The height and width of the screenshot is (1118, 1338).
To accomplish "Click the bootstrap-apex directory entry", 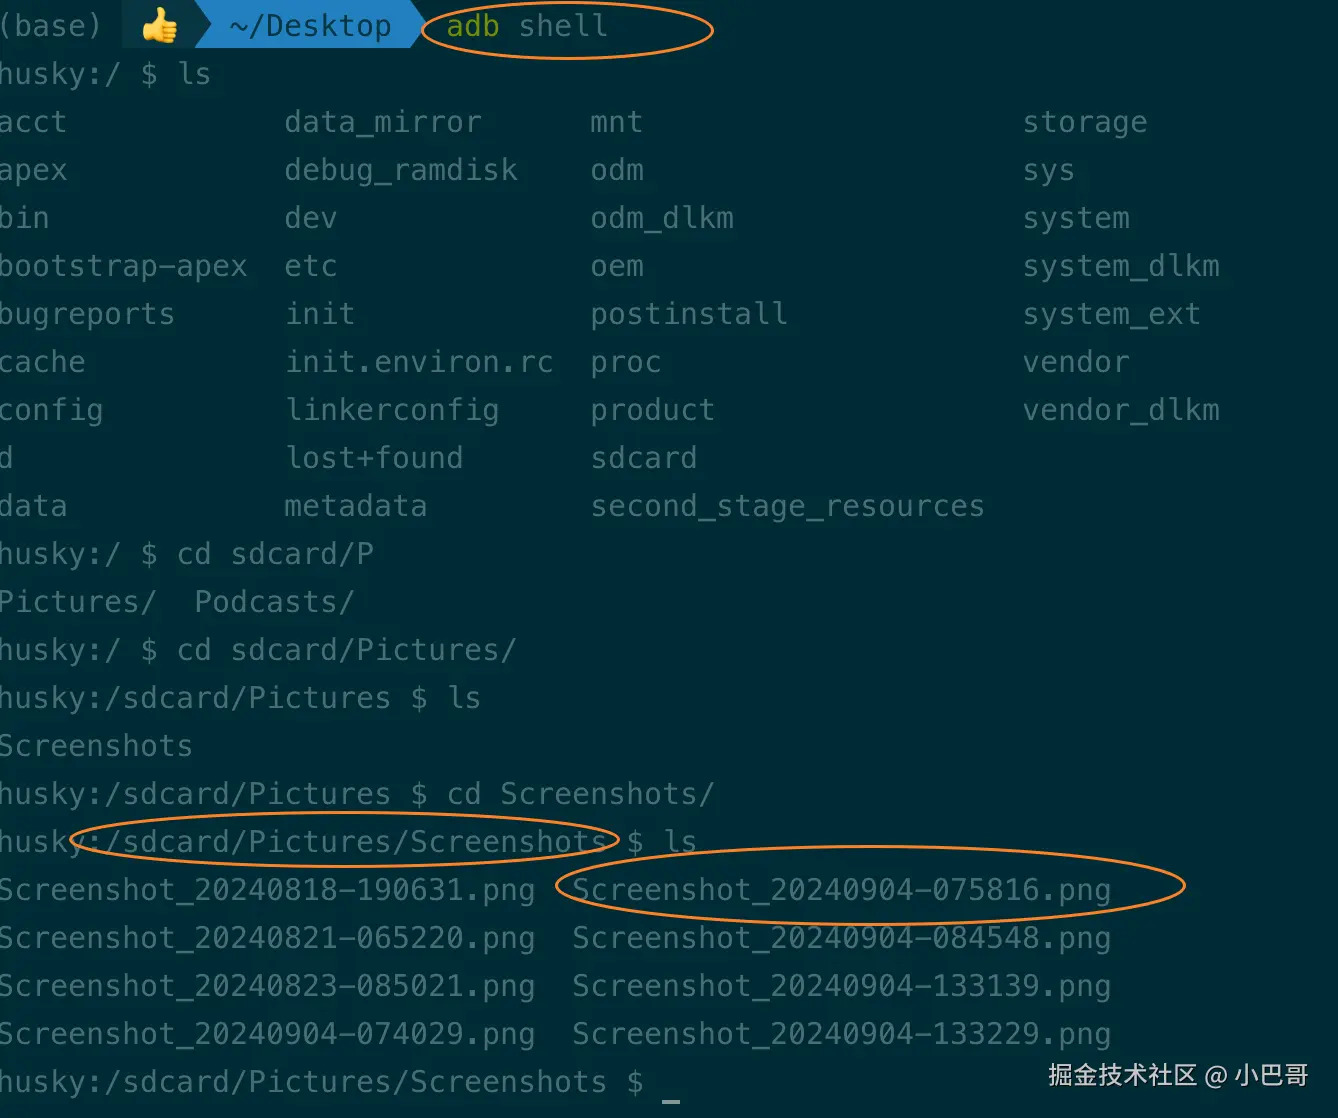I will coord(123,267).
